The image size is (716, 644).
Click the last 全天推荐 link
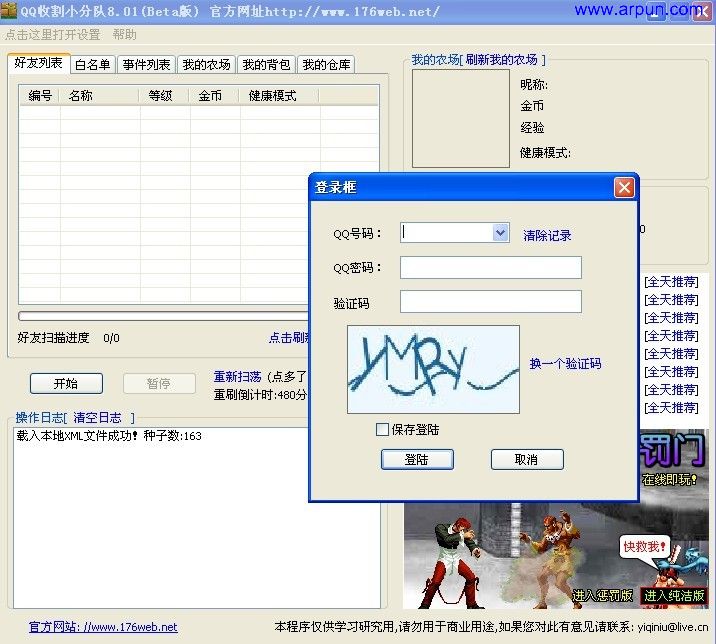pos(671,407)
